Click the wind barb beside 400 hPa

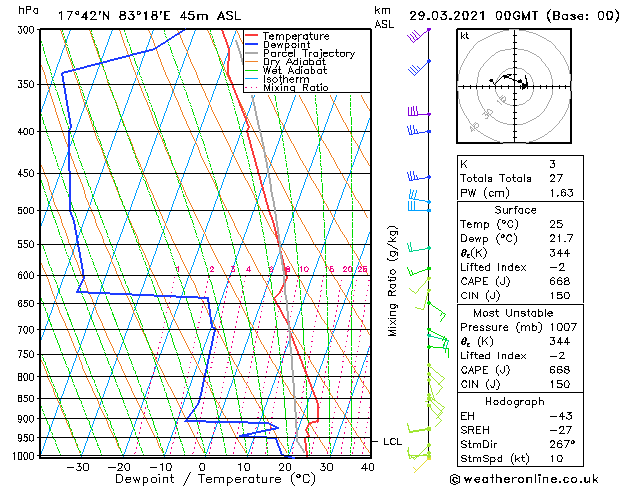418,130
